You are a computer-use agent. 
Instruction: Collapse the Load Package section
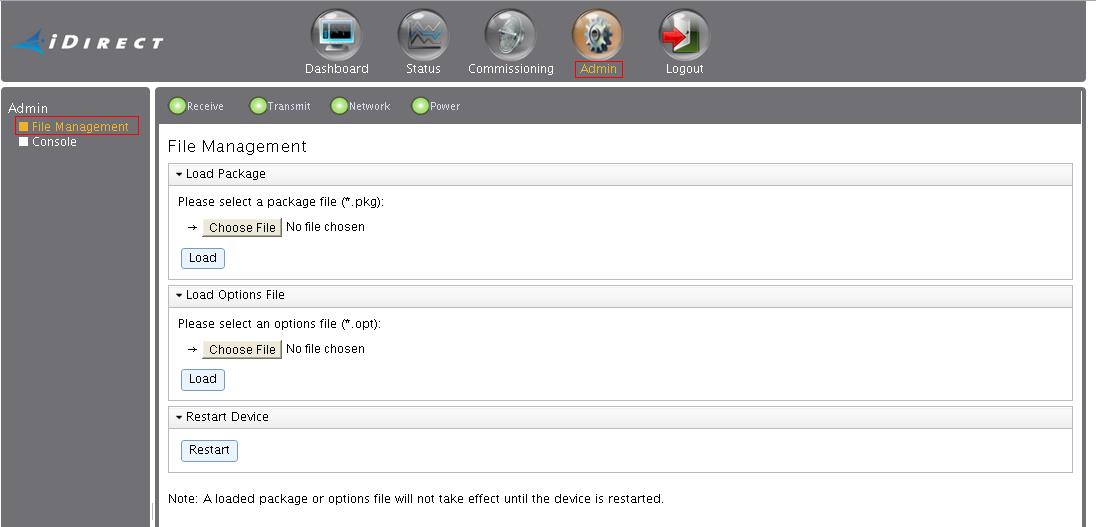point(179,174)
